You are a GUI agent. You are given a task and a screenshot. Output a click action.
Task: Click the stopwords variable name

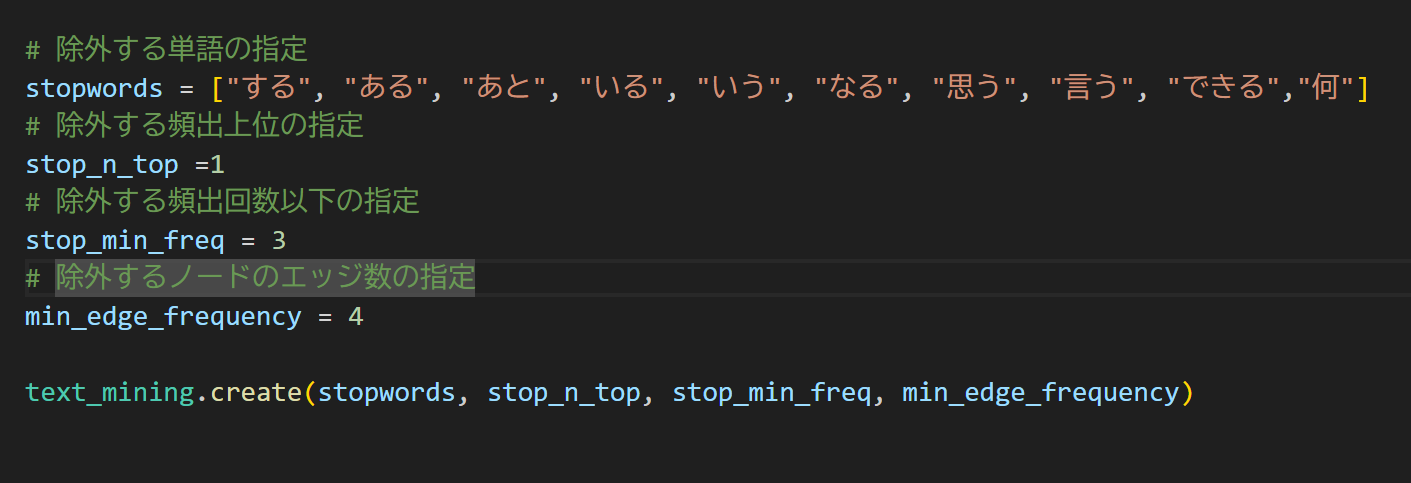pyautogui.click(x=94, y=88)
